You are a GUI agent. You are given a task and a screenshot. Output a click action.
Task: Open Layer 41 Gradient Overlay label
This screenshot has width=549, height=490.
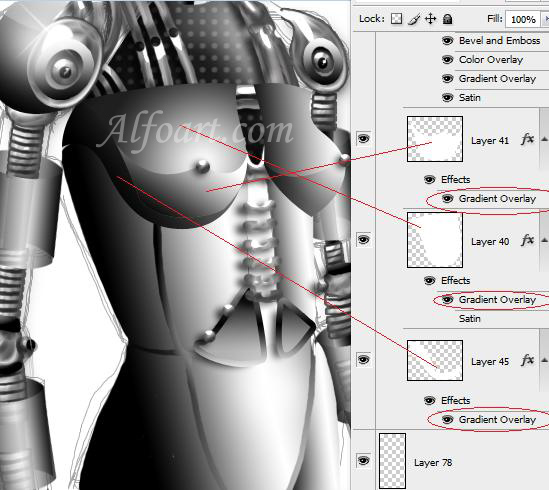(x=498, y=199)
